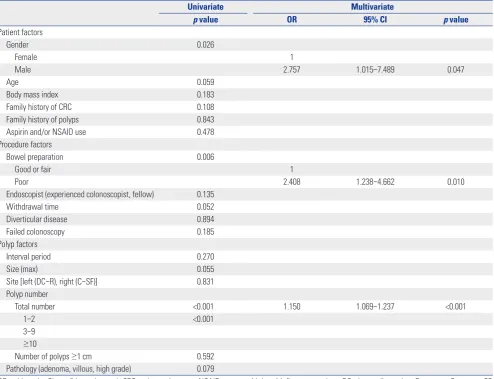The height and width of the screenshot is (379, 494).
Task: Click the Polyp factors section heading
Action: click(x=18, y=244)
